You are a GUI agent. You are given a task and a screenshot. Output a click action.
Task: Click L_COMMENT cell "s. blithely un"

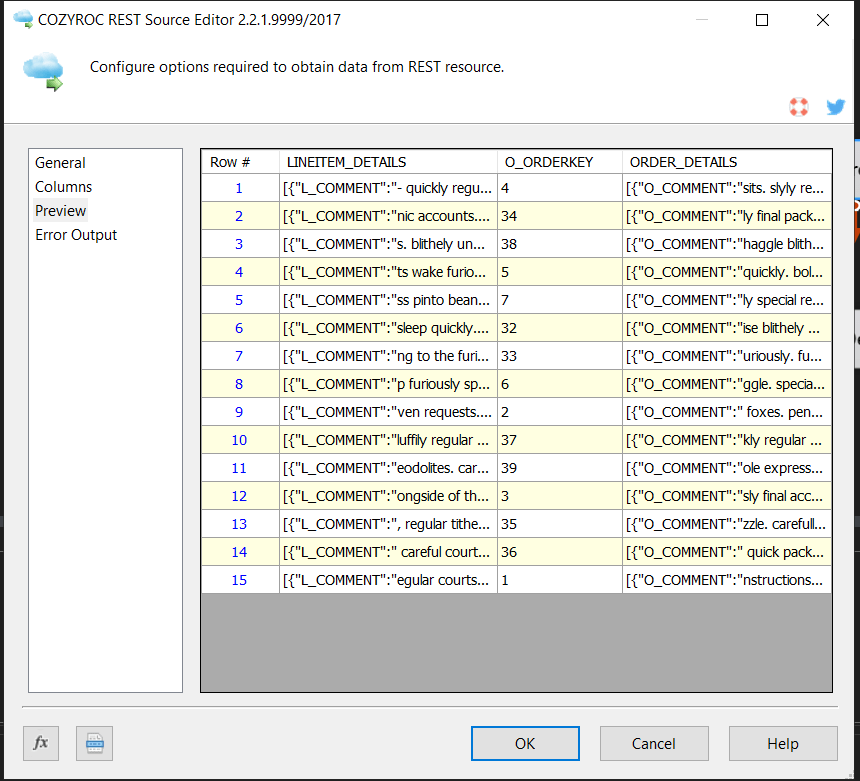pyautogui.click(x=388, y=244)
